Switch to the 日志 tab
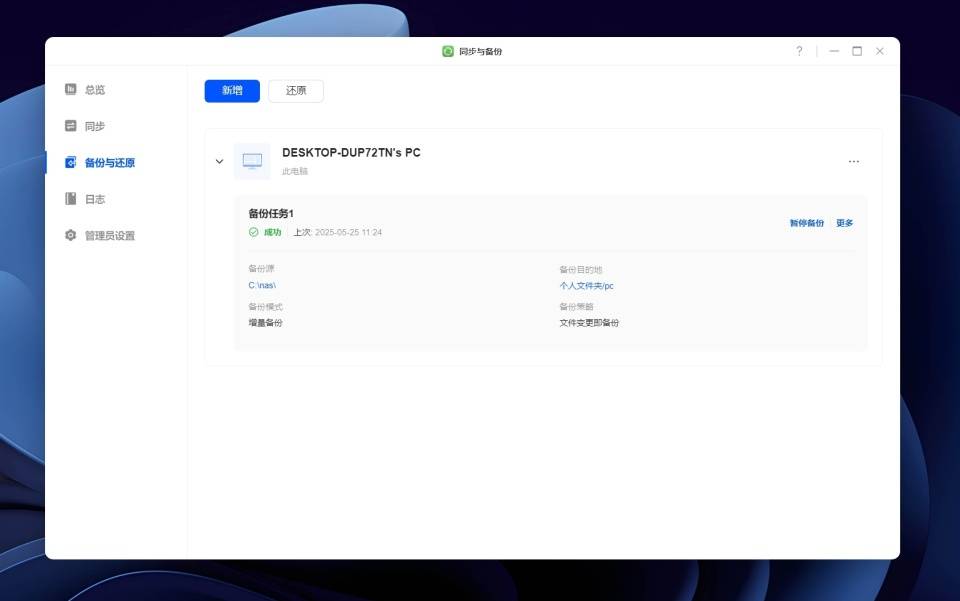 click(95, 199)
